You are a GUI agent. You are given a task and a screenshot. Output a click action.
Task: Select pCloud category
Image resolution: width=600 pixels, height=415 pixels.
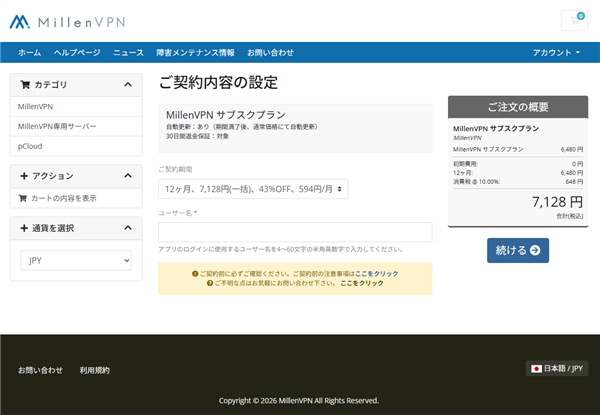pos(76,146)
